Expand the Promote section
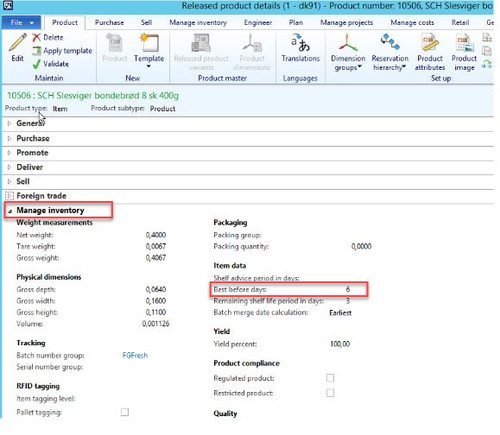The image size is (500, 435). pyautogui.click(x=9, y=153)
